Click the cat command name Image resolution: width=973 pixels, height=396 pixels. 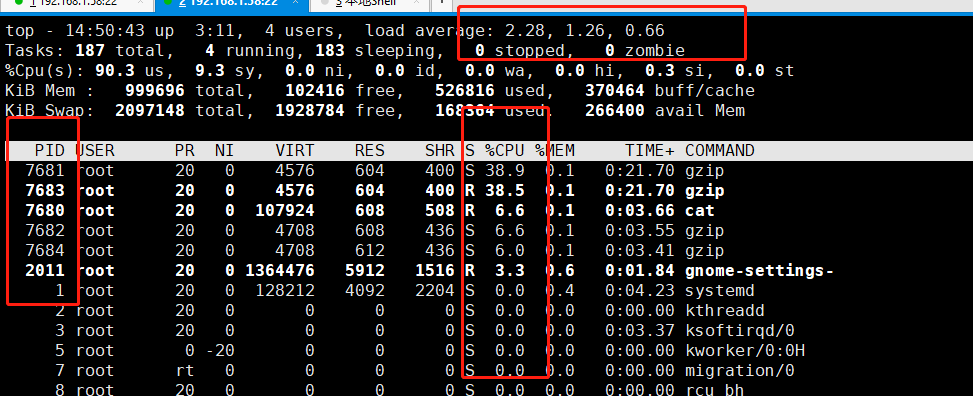click(x=700, y=211)
